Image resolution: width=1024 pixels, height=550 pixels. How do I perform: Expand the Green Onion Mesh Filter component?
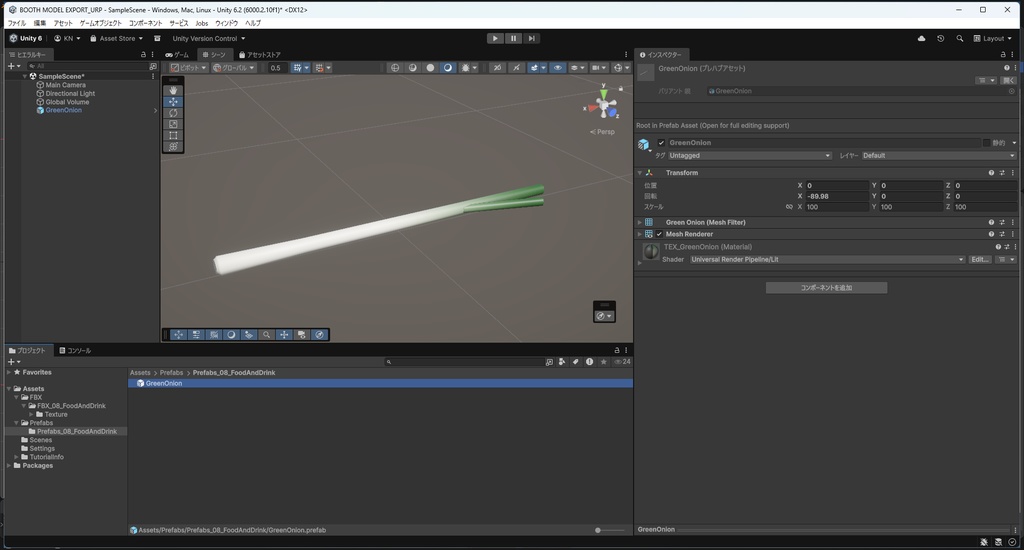click(639, 223)
